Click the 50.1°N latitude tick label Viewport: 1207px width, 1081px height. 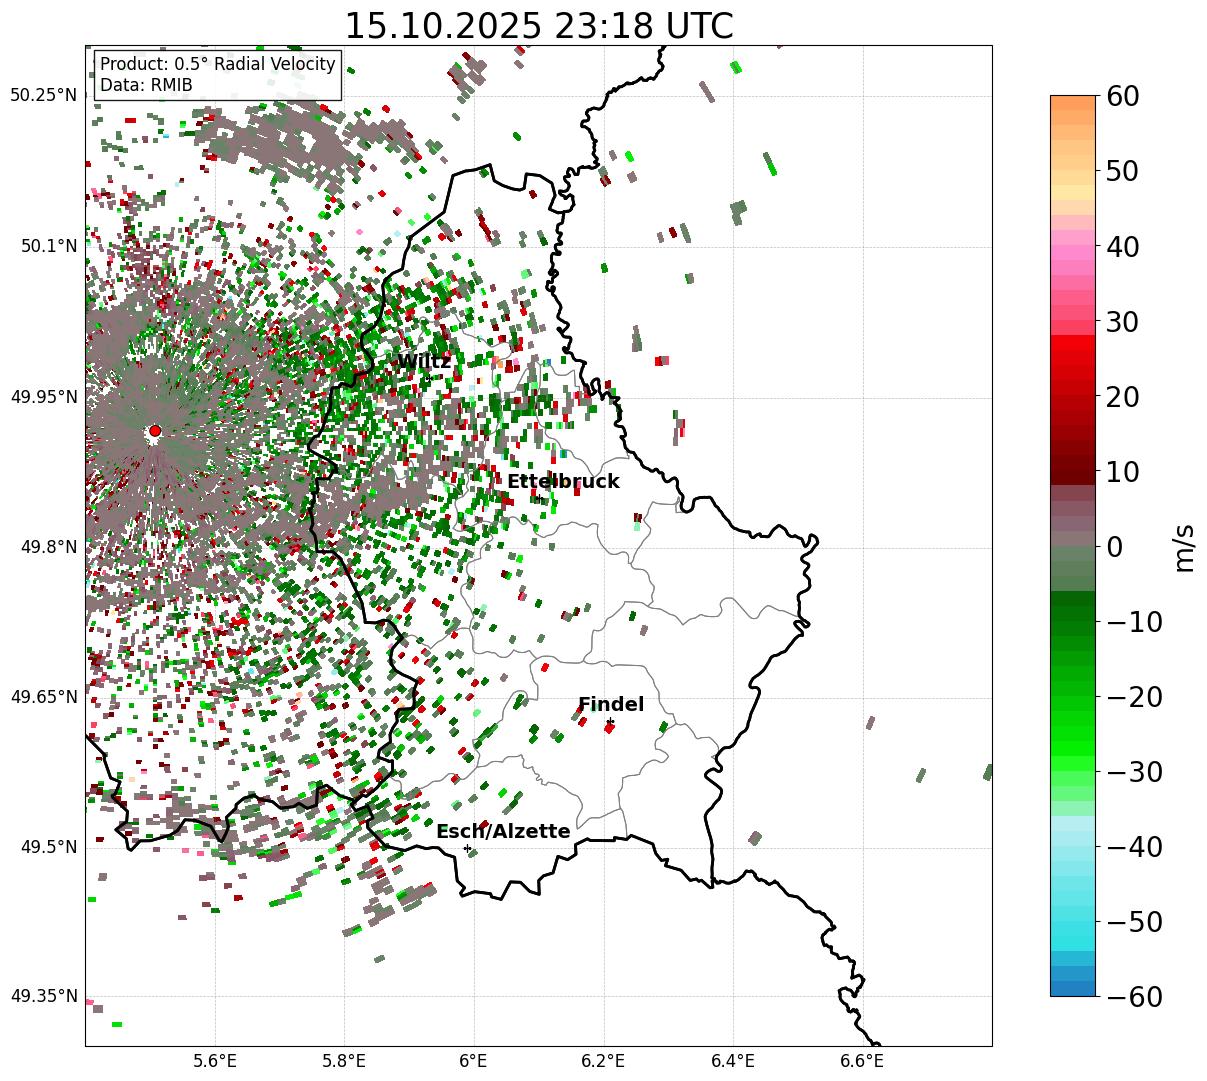pos(48,246)
